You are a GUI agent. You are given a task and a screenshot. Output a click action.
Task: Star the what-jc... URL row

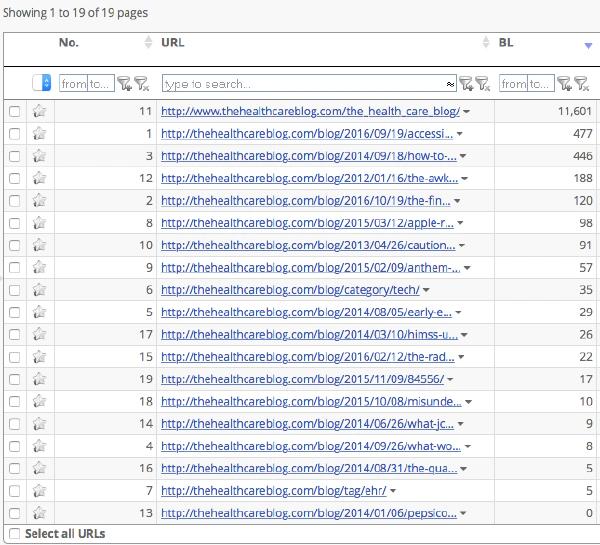coord(39,424)
